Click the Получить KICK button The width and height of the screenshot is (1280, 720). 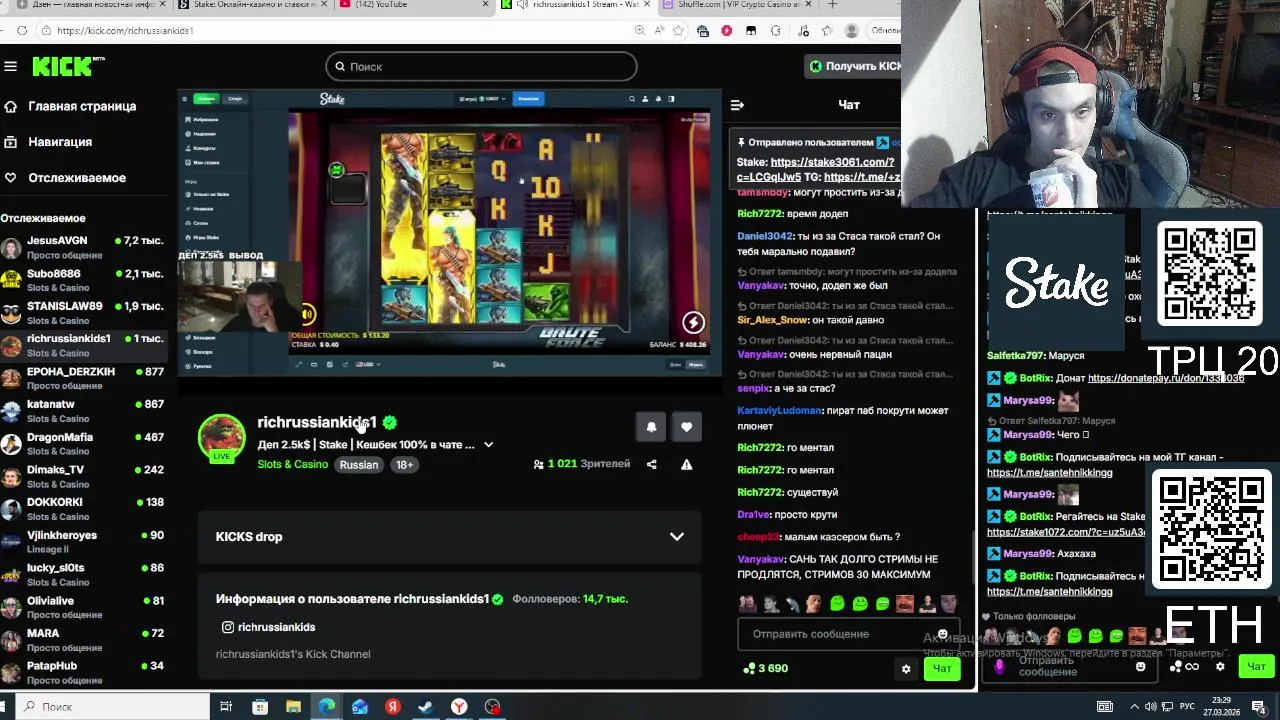[855, 66]
